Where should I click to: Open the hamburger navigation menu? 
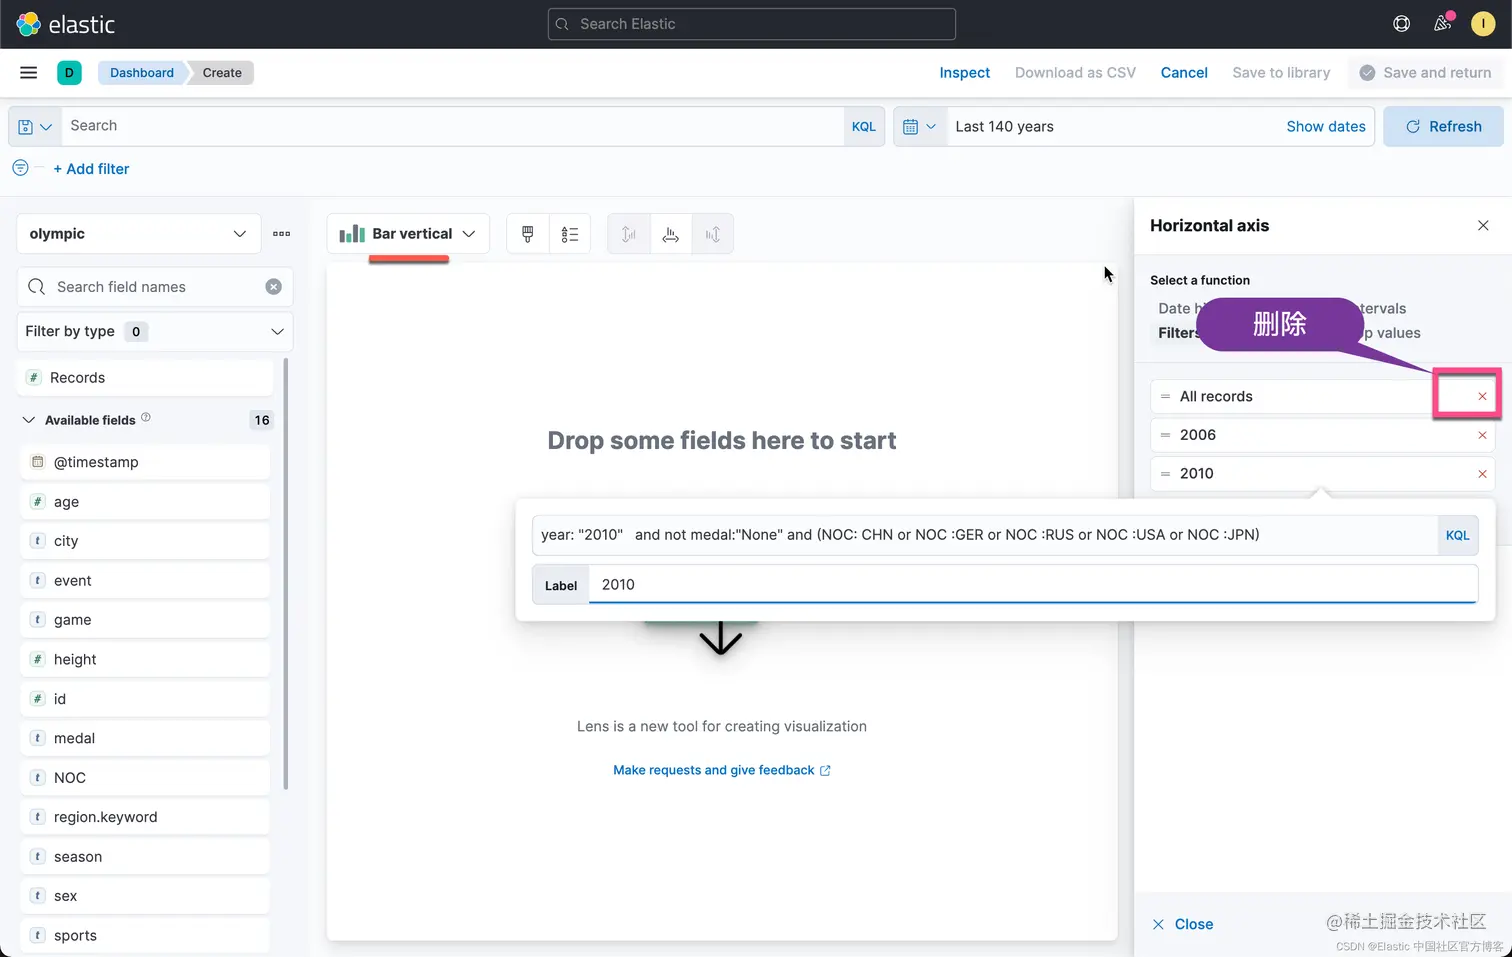[28, 72]
